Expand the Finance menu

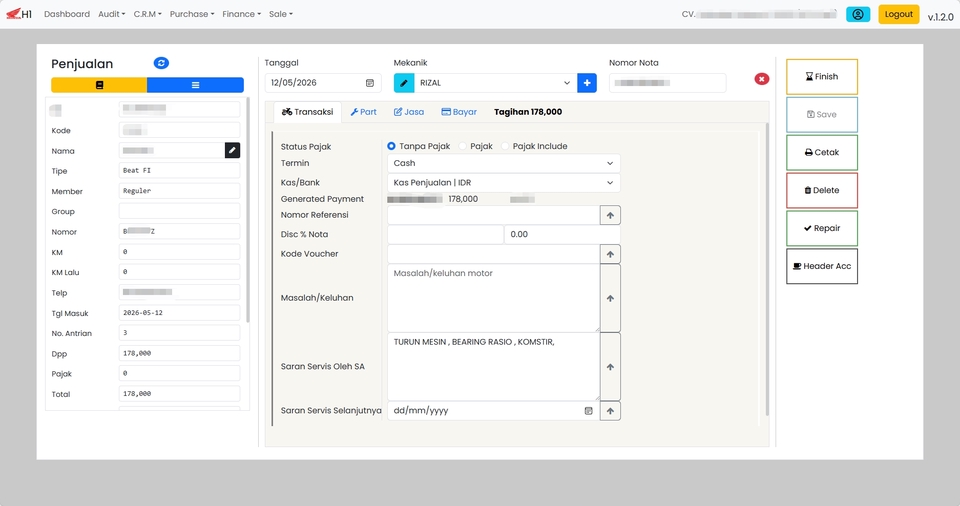point(241,13)
